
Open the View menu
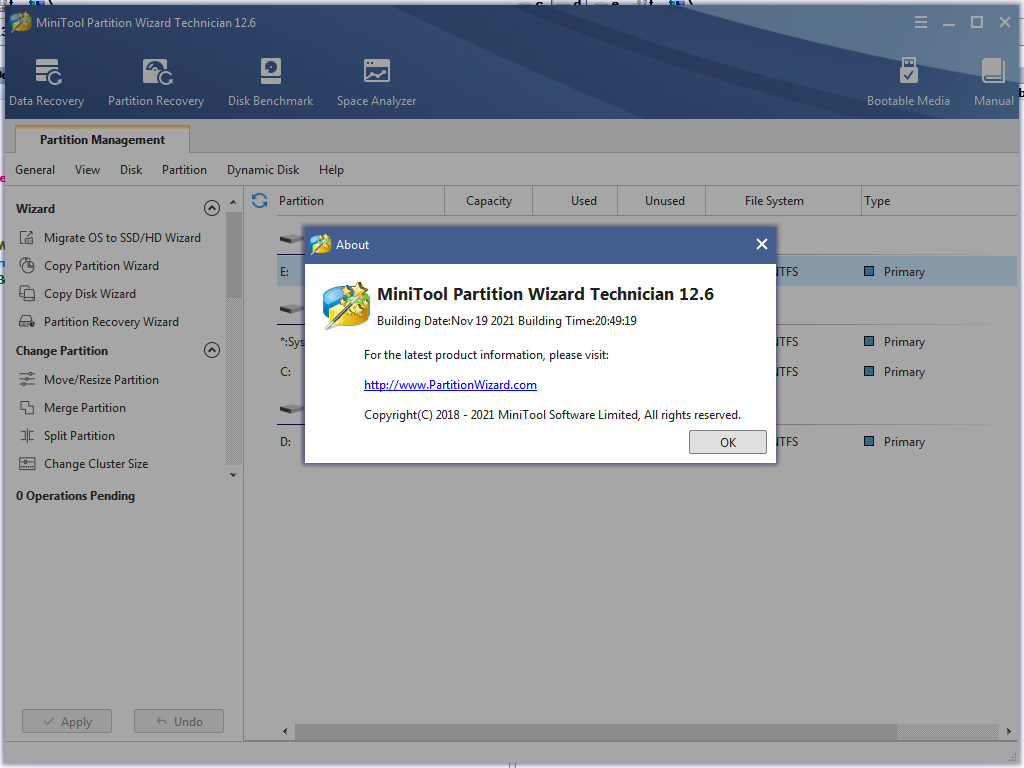tap(88, 170)
